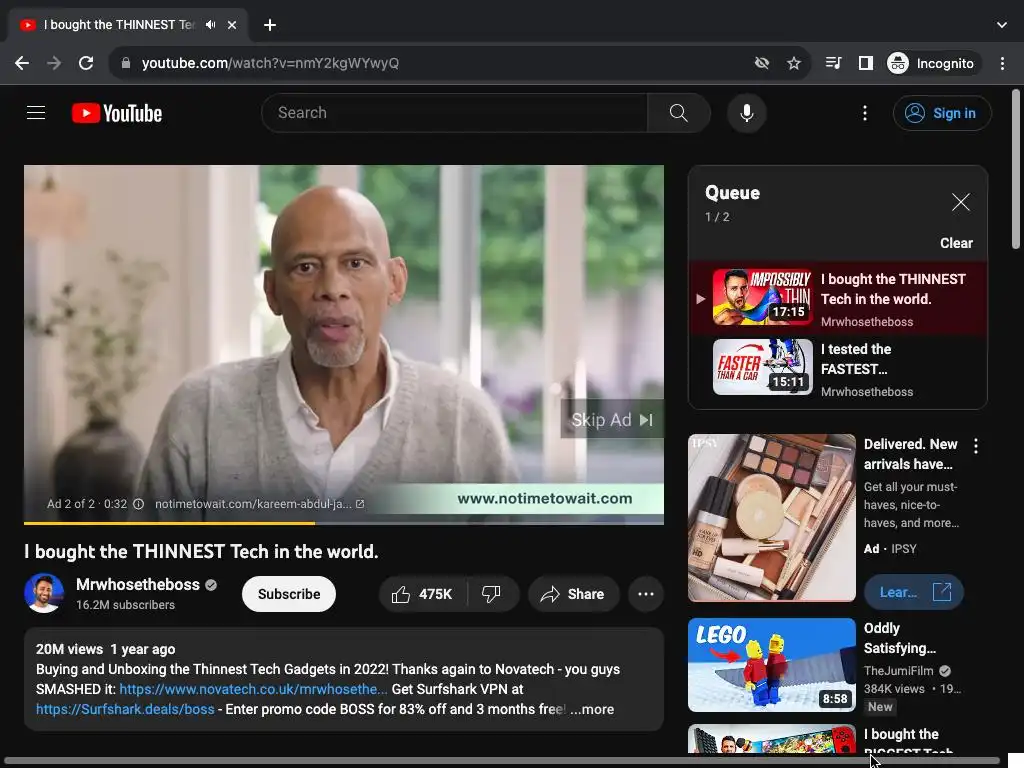Screen dimensions: 1024x768
Task: Open the Mrwhosetheboss channel name link
Action: tap(138, 584)
